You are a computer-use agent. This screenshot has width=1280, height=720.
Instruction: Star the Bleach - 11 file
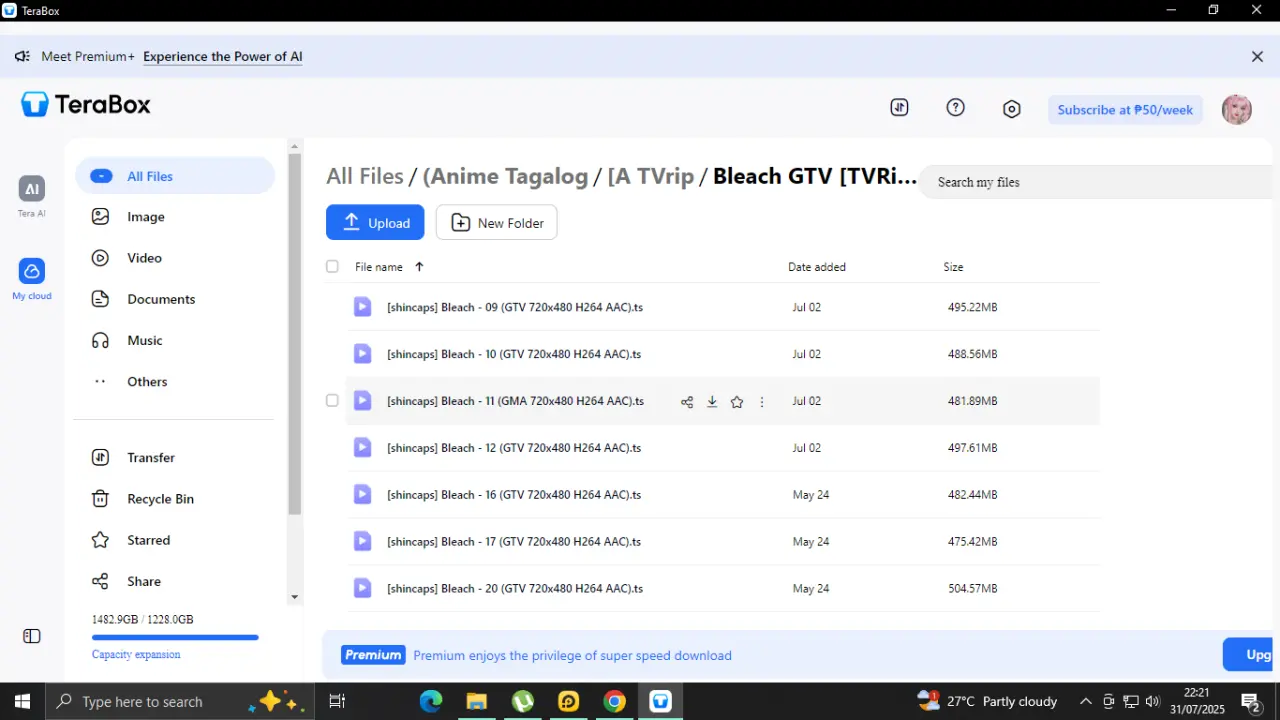[x=737, y=402]
